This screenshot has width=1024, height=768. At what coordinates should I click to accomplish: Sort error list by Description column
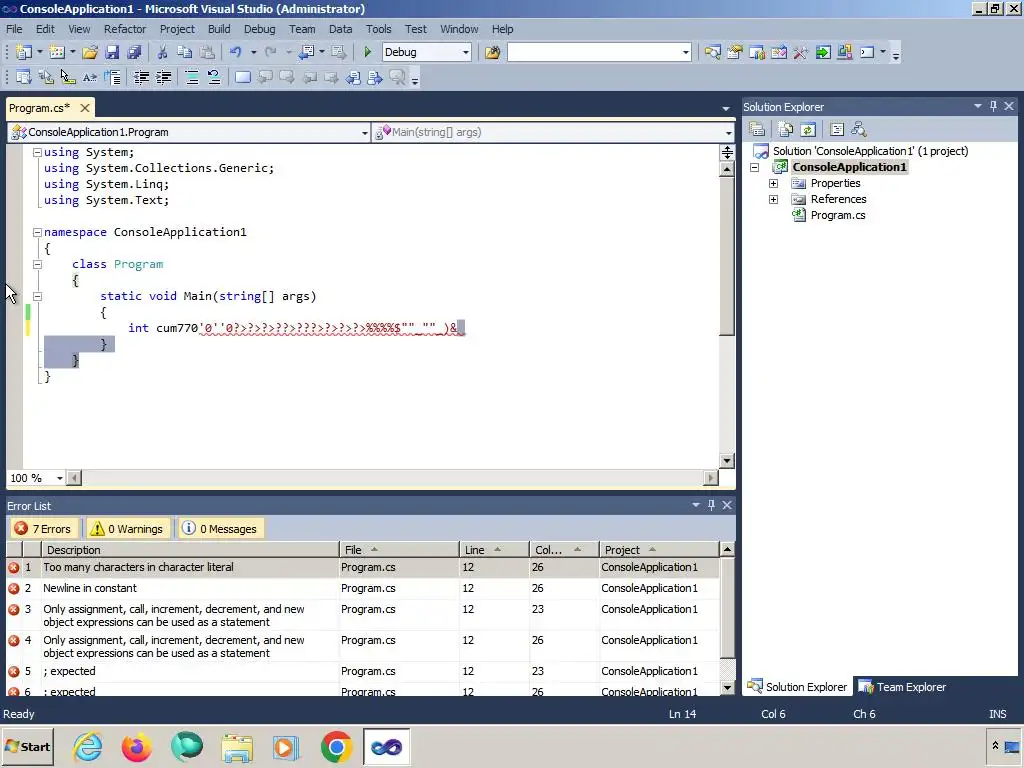click(x=189, y=550)
